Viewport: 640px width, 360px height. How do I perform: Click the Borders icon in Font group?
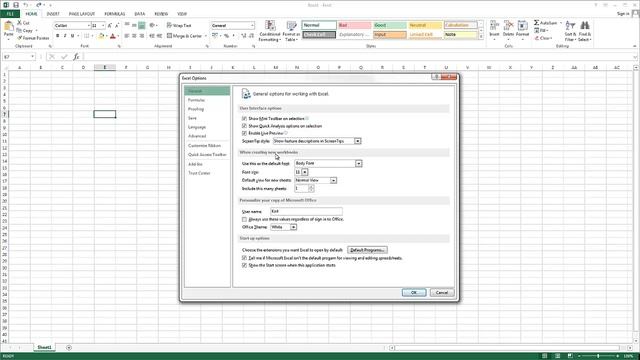[87, 36]
